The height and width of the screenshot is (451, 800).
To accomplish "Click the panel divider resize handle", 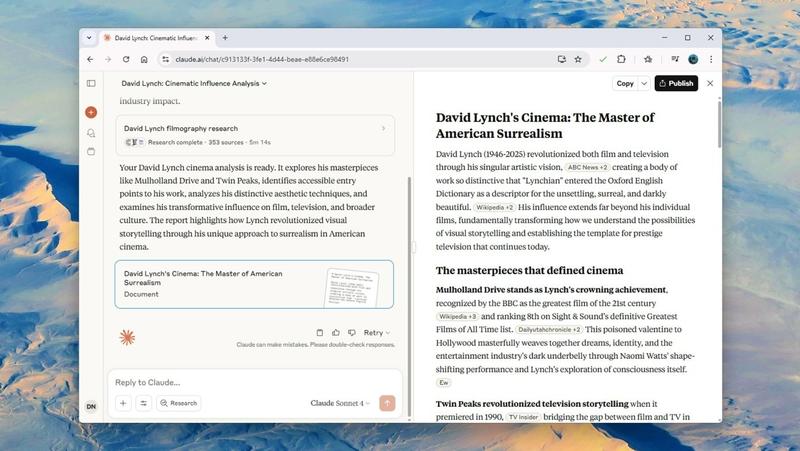I will tap(413, 247).
